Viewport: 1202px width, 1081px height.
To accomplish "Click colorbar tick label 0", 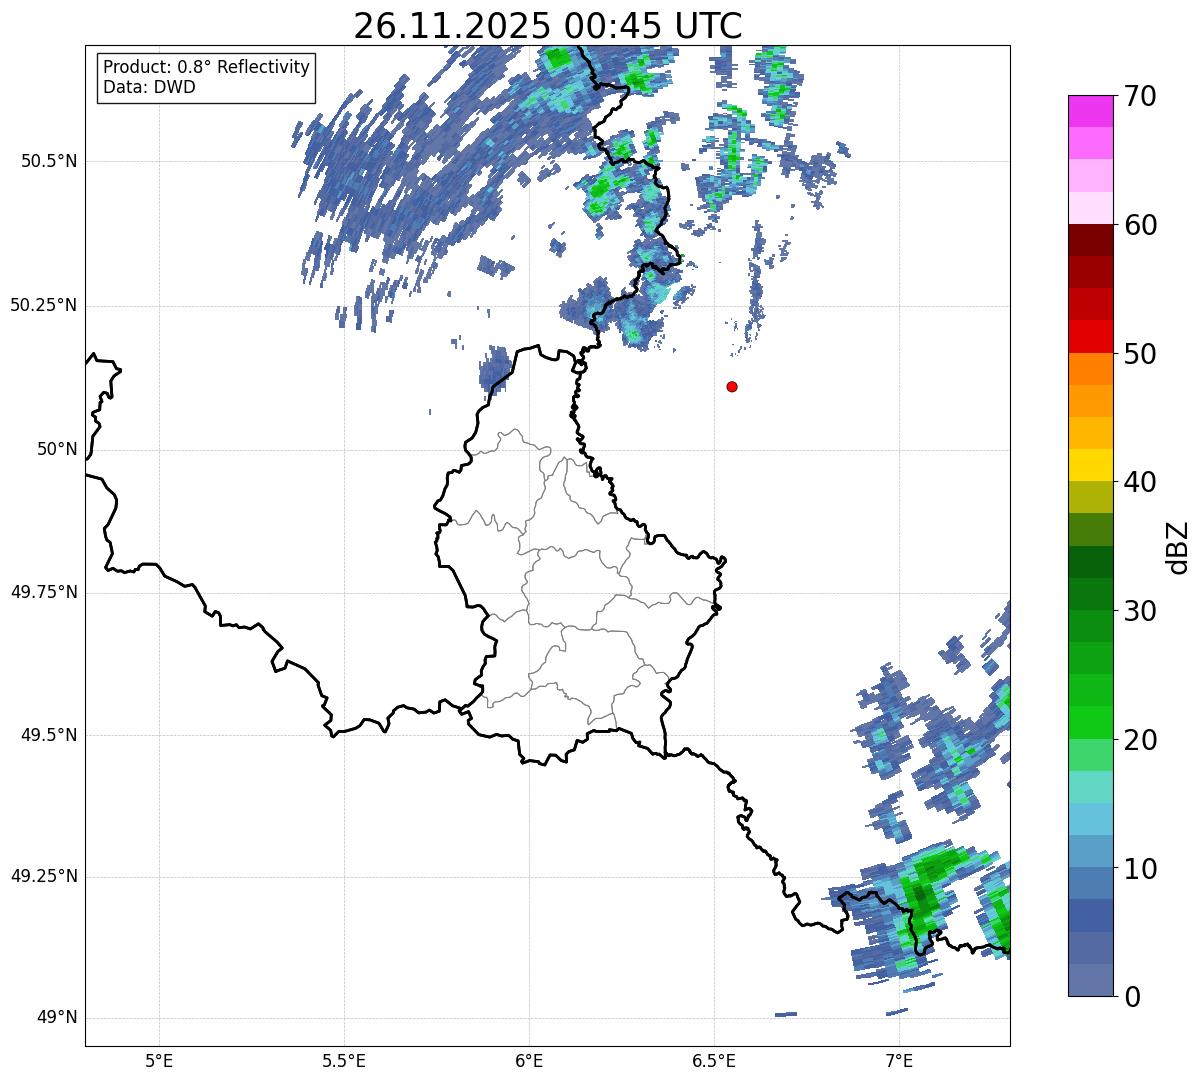I will coord(1132,997).
